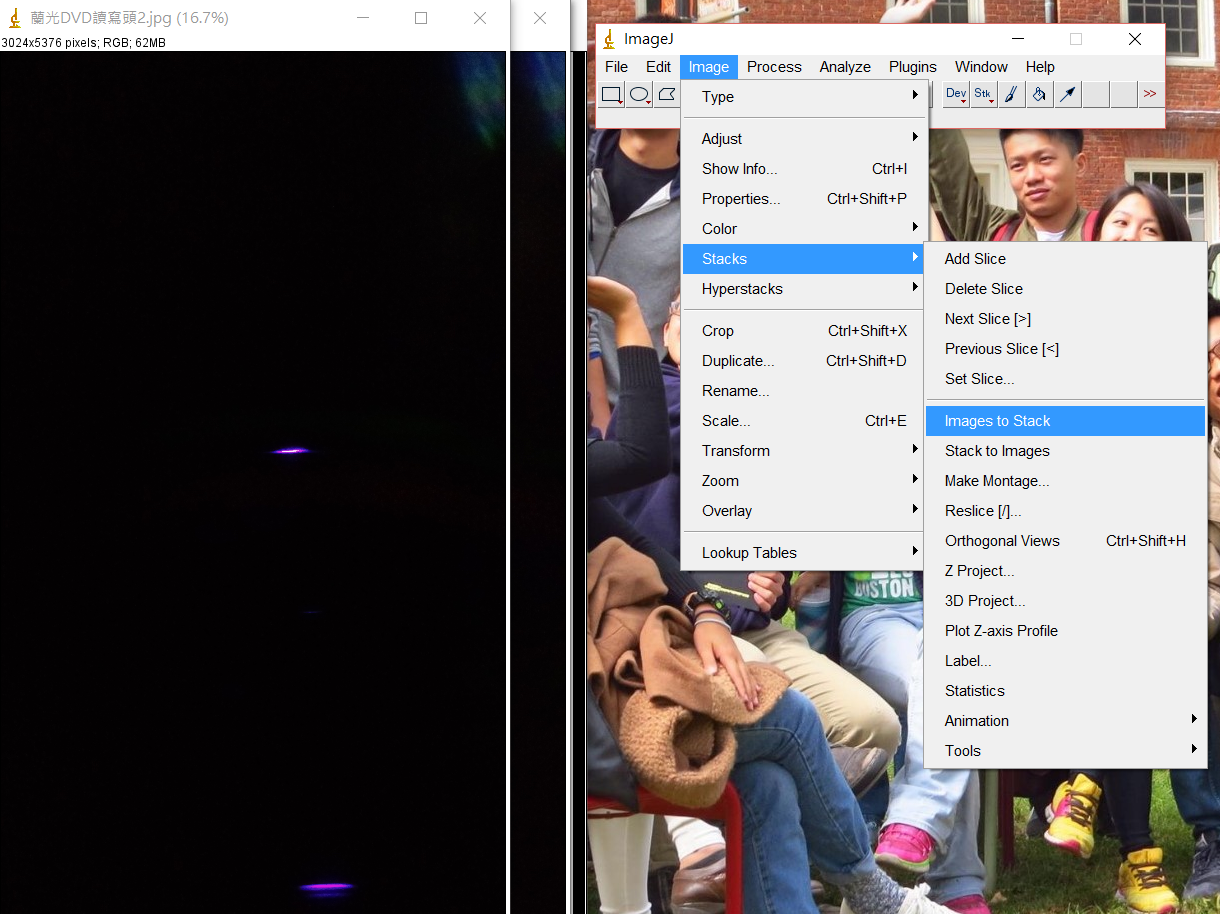1220x914 pixels.
Task: Choose Next Slice [>]
Action: pyautogui.click(x=1066, y=319)
